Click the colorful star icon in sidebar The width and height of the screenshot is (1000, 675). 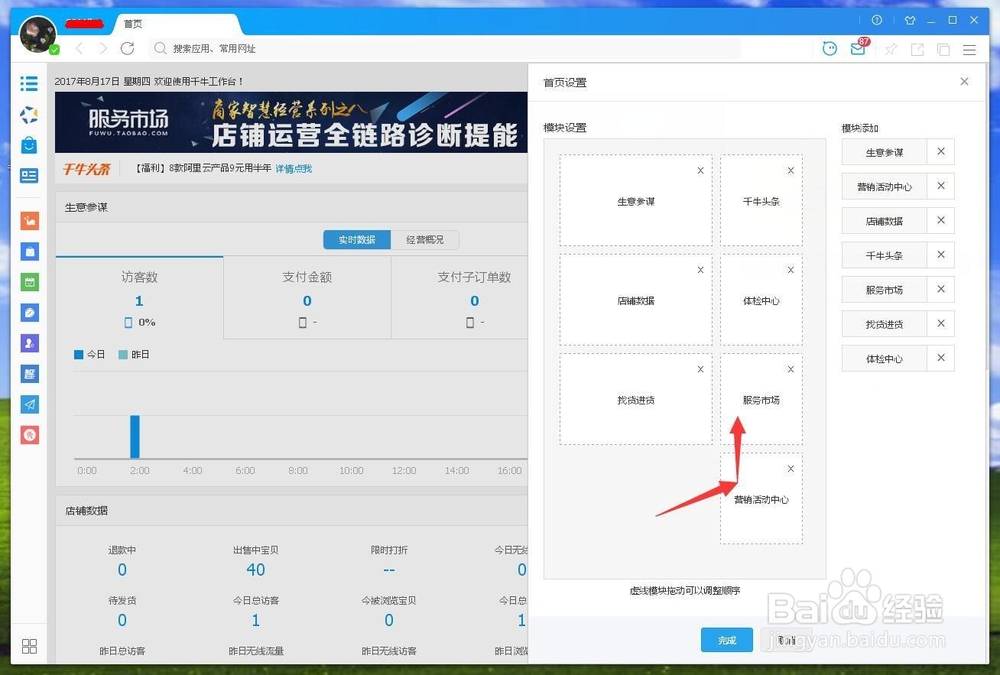pyautogui.click(x=29, y=115)
